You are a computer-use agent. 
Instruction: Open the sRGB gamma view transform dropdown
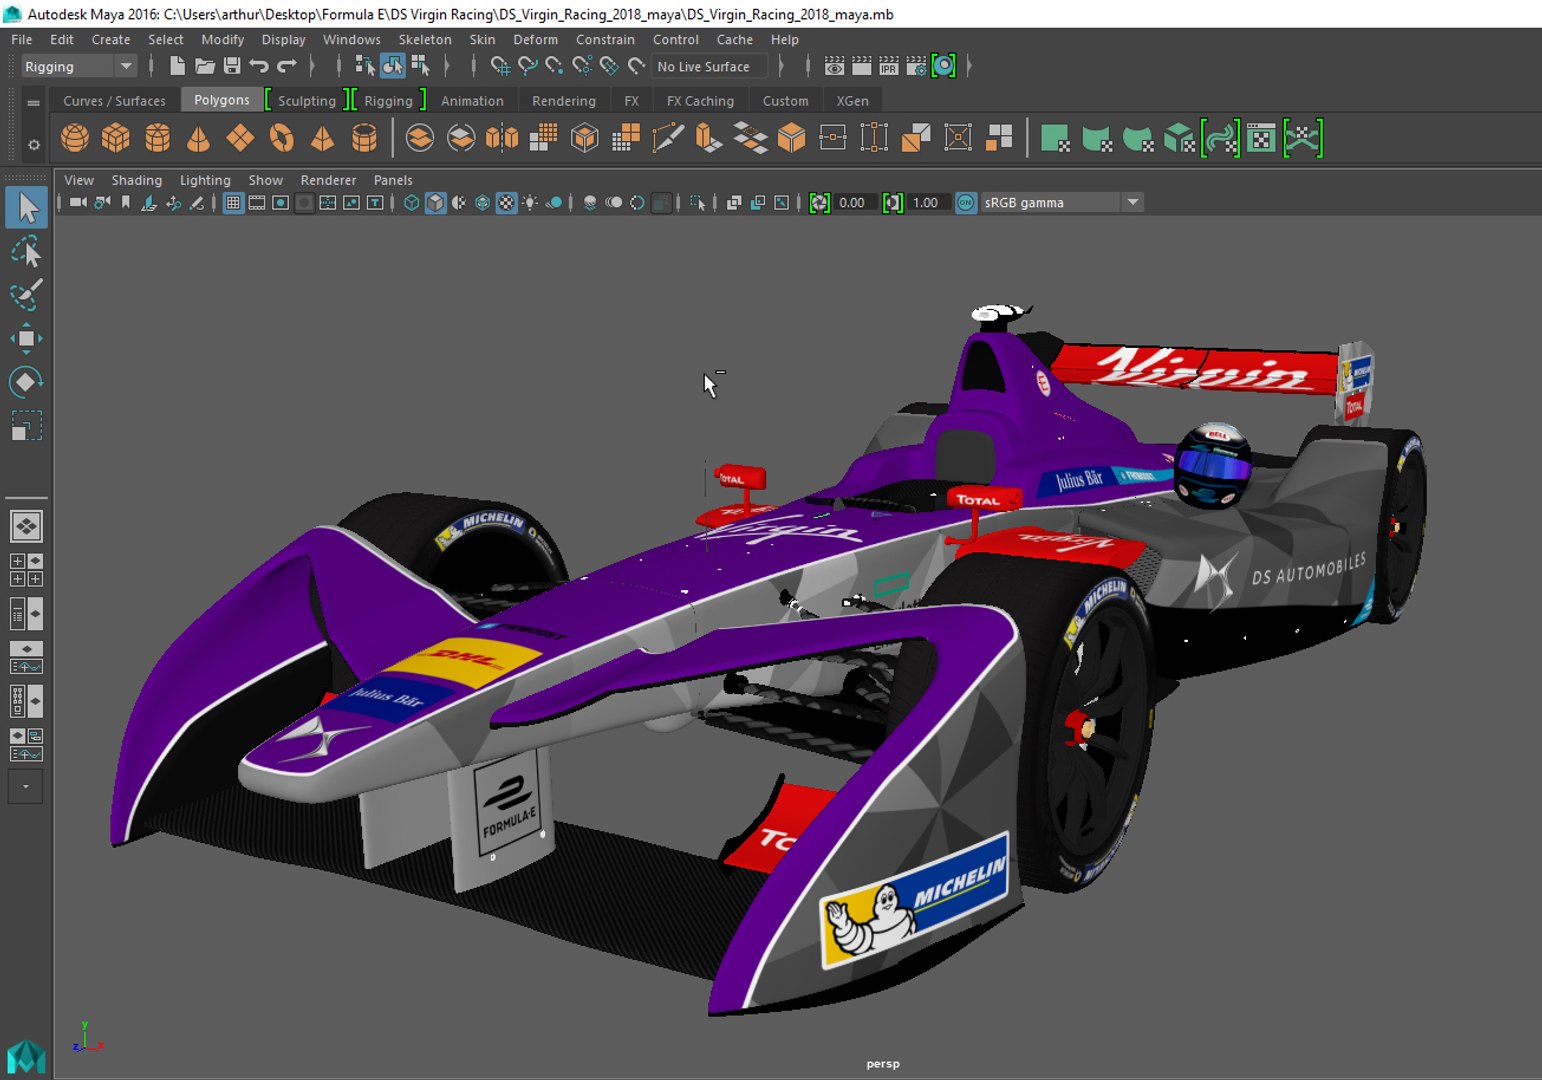coord(1062,202)
